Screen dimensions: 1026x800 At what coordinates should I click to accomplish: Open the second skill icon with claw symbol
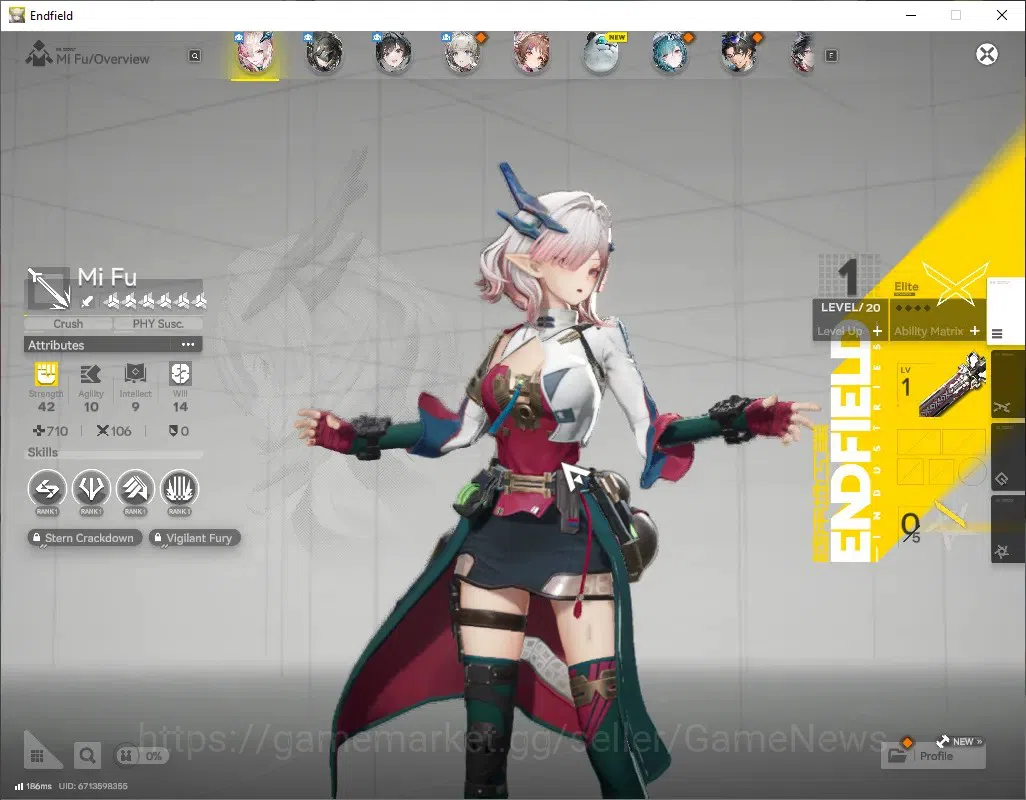pos(91,489)
